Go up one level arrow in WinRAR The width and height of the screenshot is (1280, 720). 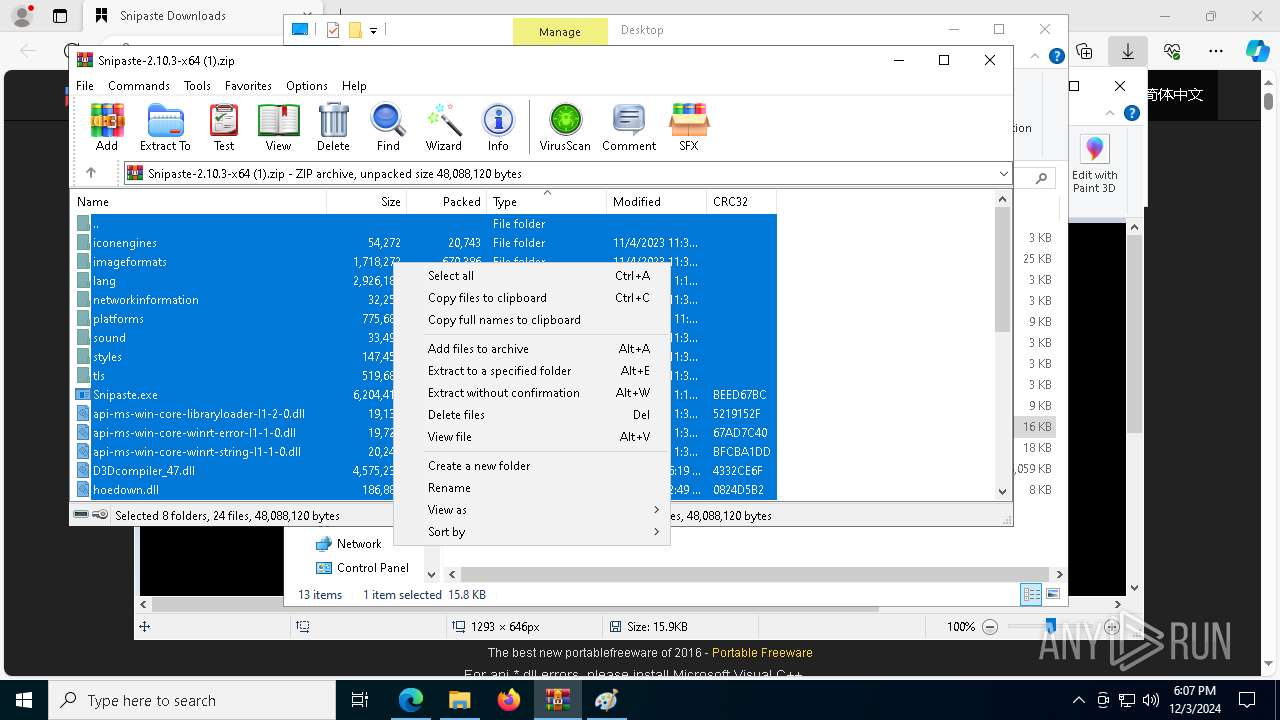pos(91,173)
